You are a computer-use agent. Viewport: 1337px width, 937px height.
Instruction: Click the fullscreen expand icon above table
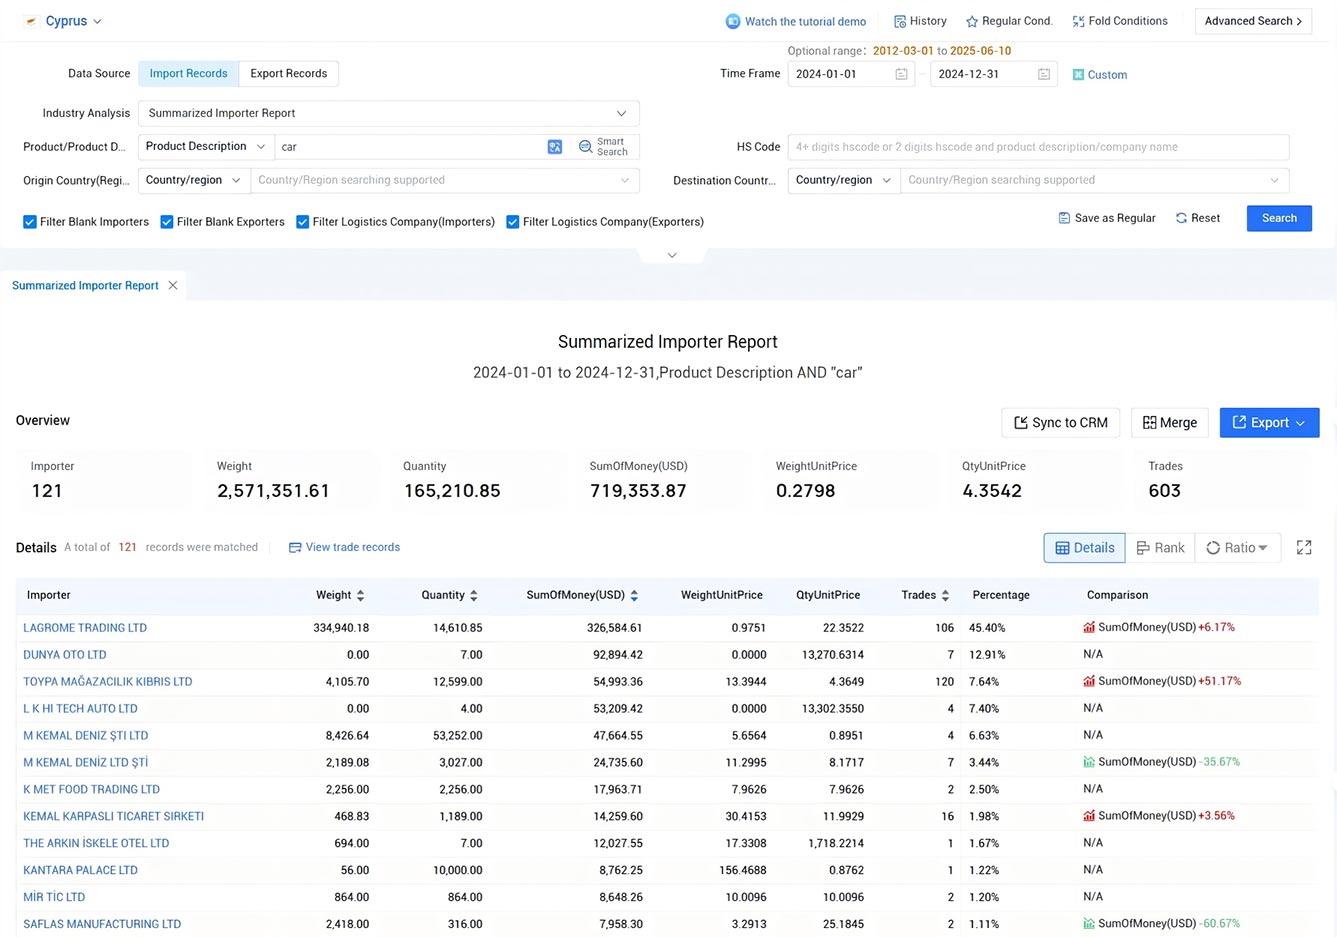(x=1304, y=548)
